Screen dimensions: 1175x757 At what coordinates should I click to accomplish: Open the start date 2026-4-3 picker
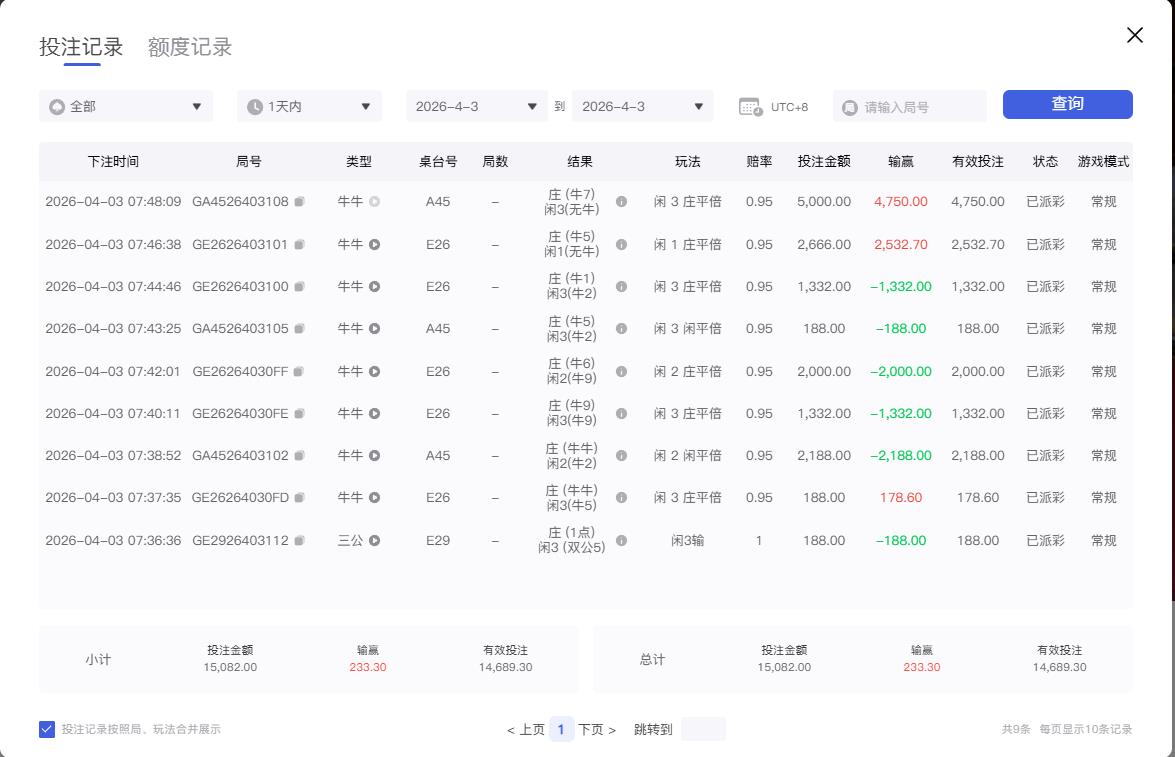477,104
